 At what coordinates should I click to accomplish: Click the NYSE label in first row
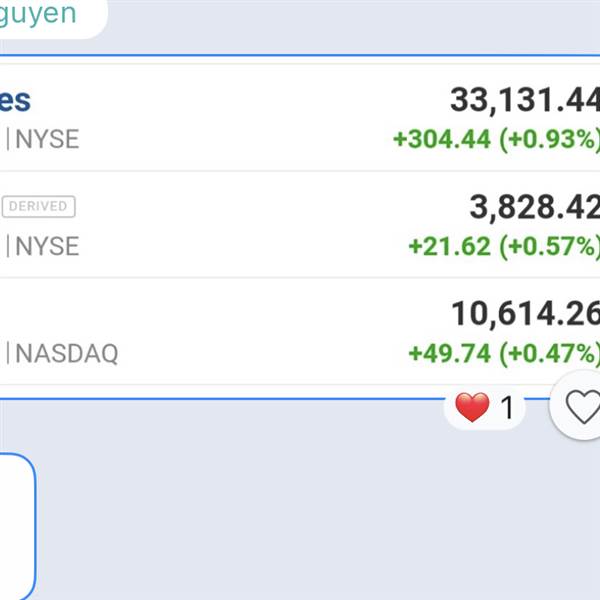point(46,139)
